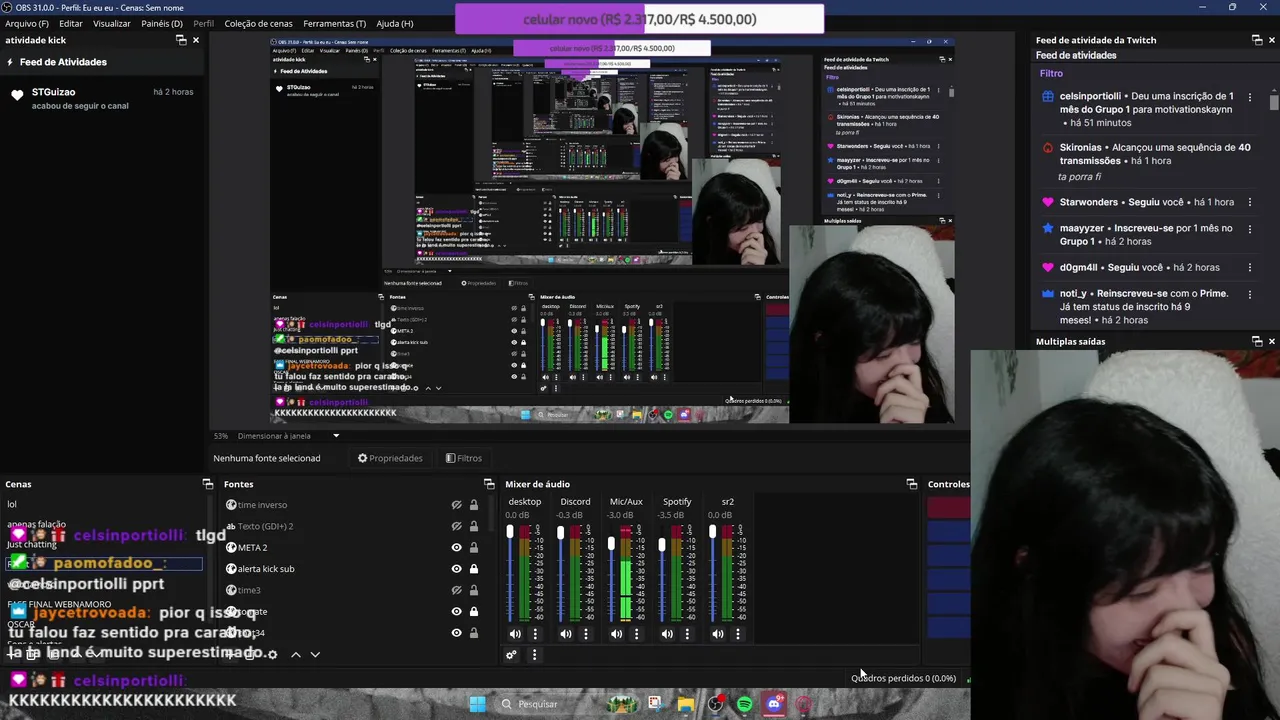Viewport: 1280px width, 720px height.
Task: Open source properties gear in Fontes toolbar
Action: (x=272, y=654)
